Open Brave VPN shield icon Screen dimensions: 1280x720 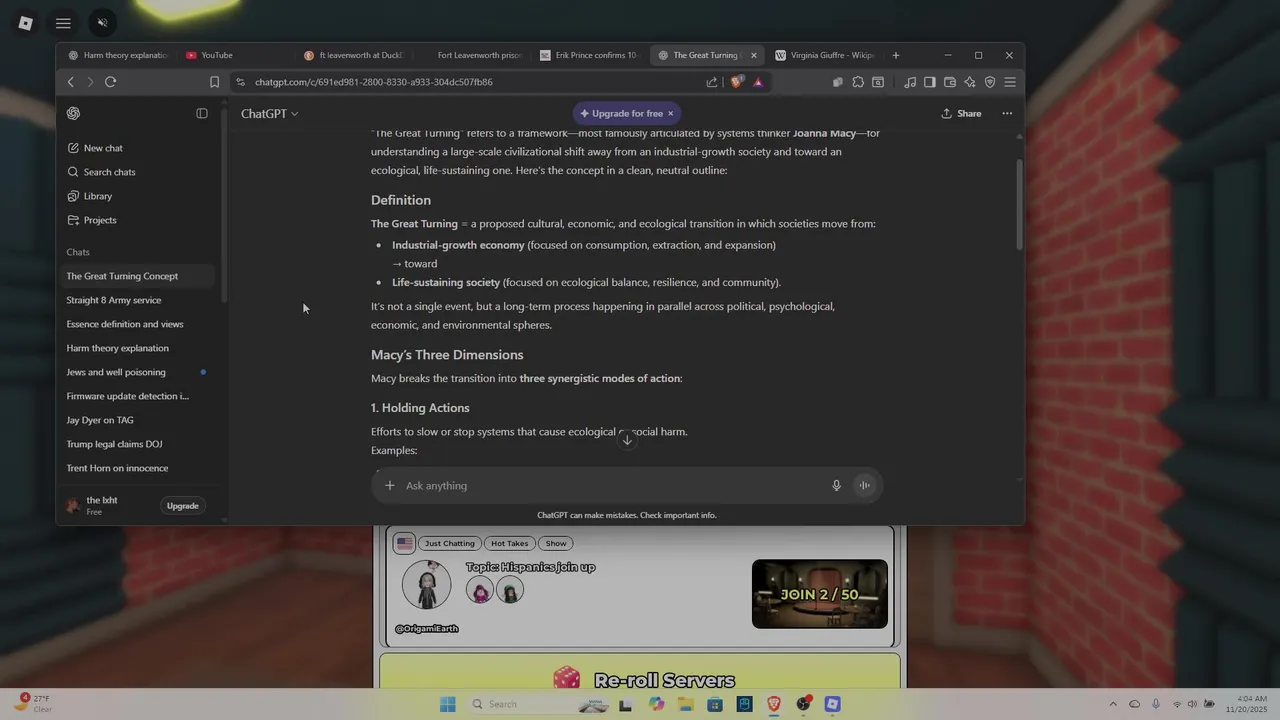pyautogui.click(x=990, y=82)
